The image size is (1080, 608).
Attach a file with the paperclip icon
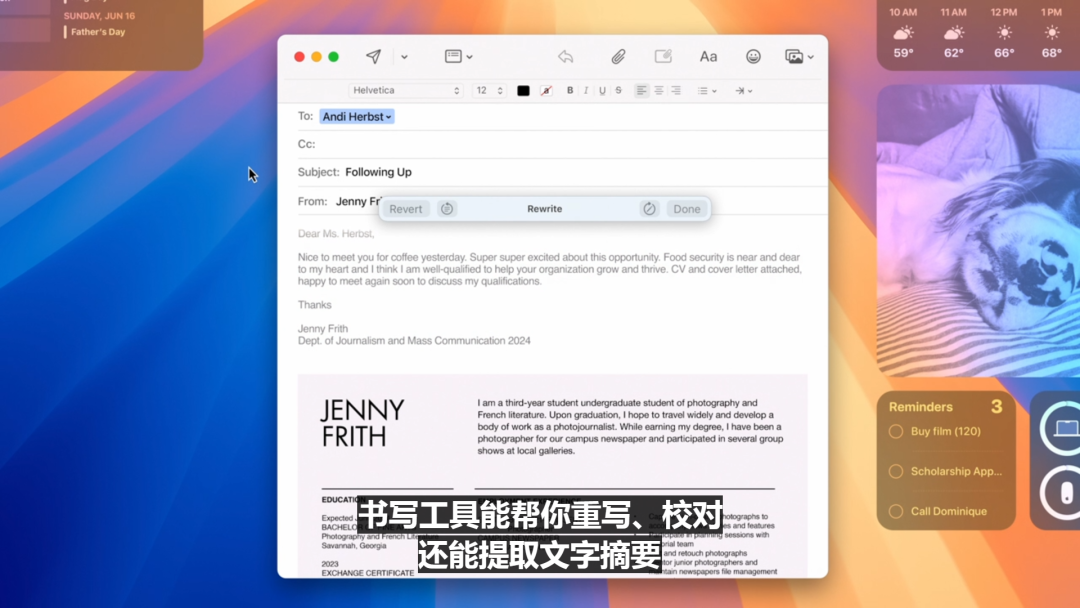pos(619,56)
